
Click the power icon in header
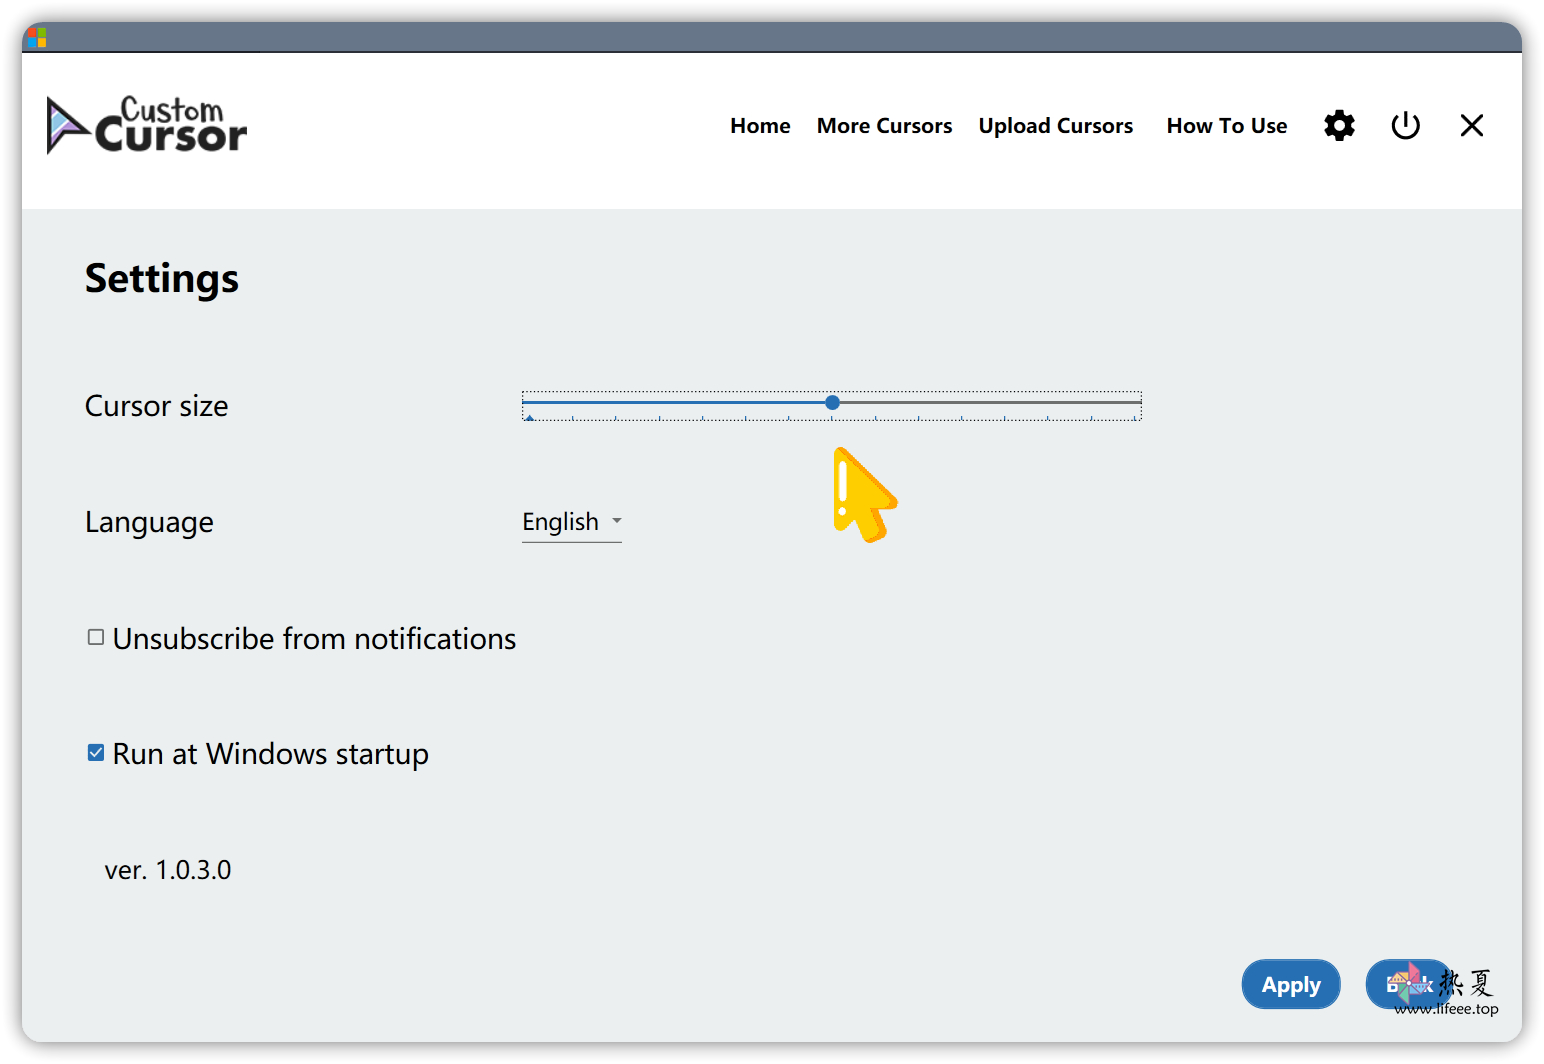[x=1405, y=126]
